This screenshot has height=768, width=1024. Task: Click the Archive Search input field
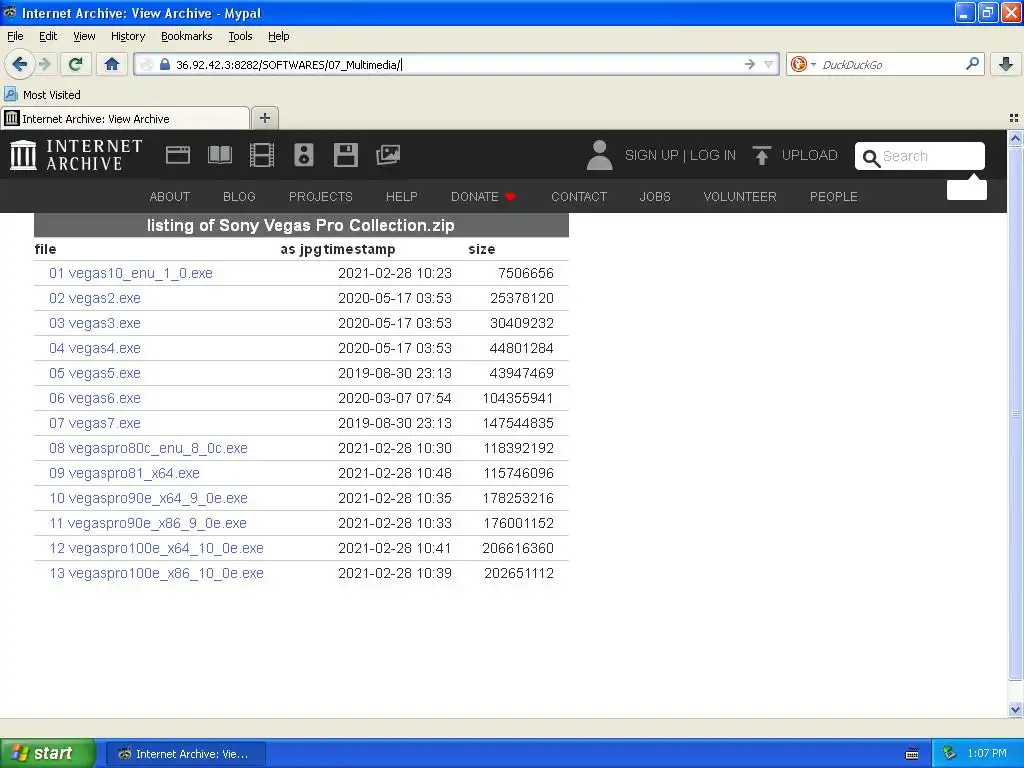920,156
